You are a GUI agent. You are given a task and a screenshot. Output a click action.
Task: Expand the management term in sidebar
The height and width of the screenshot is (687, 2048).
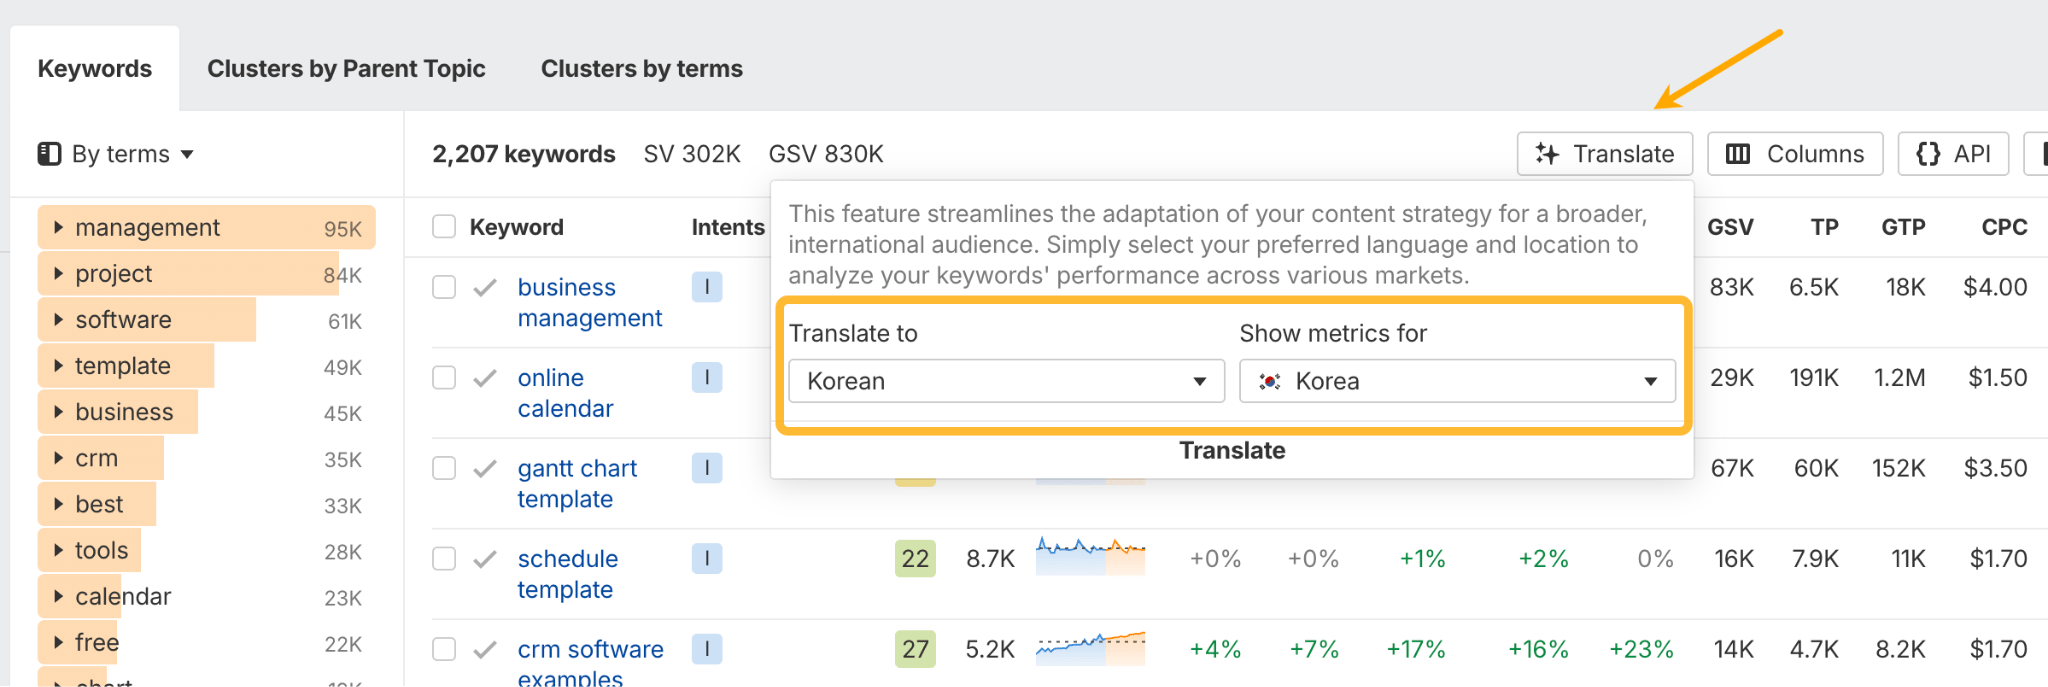[59, 227]
